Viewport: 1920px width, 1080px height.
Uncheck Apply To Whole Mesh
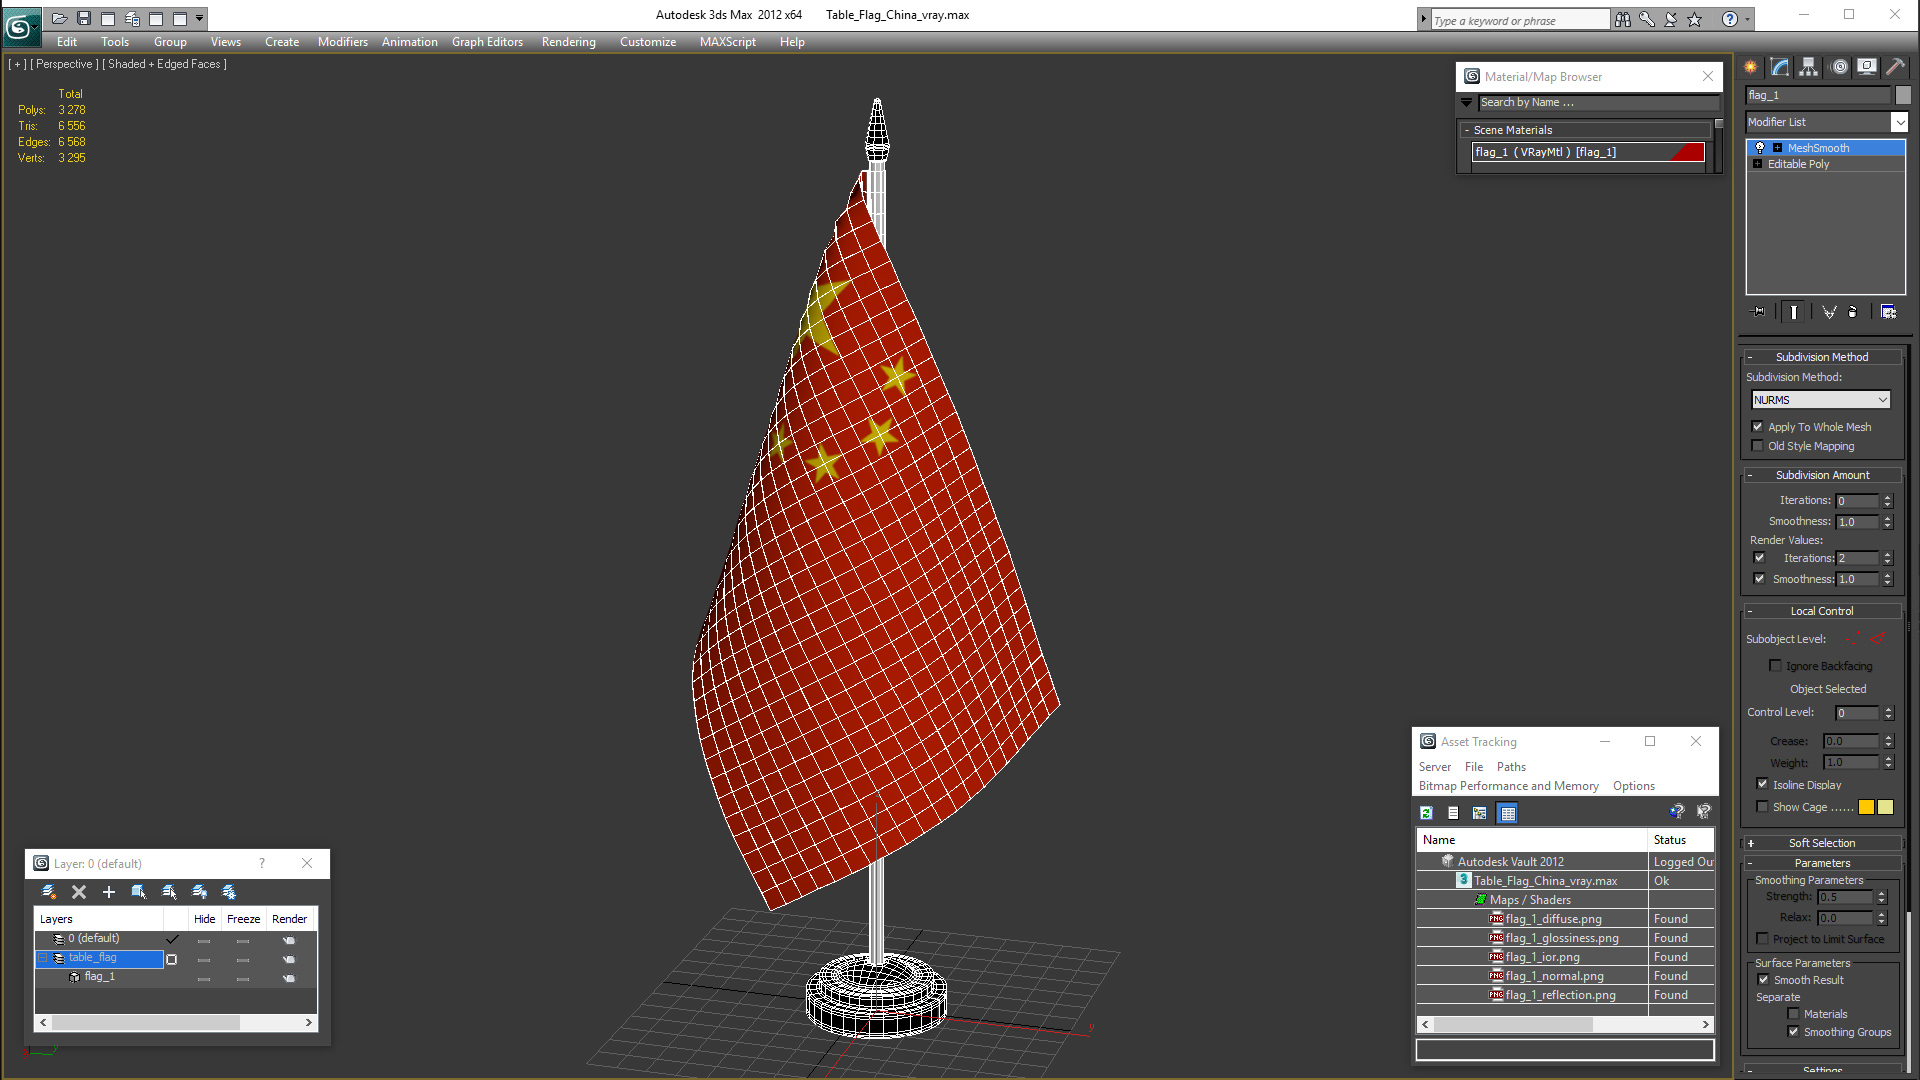point(1758,427)
